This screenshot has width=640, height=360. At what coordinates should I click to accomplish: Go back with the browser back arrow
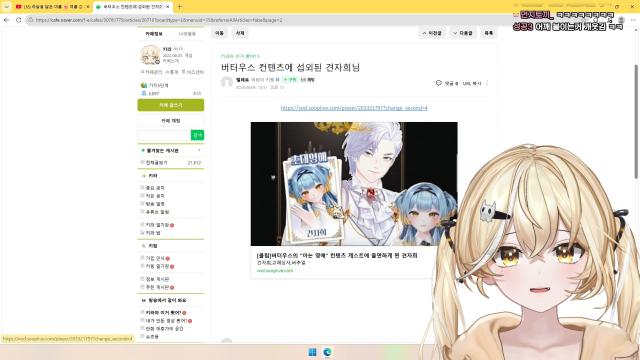coord(7,20)
